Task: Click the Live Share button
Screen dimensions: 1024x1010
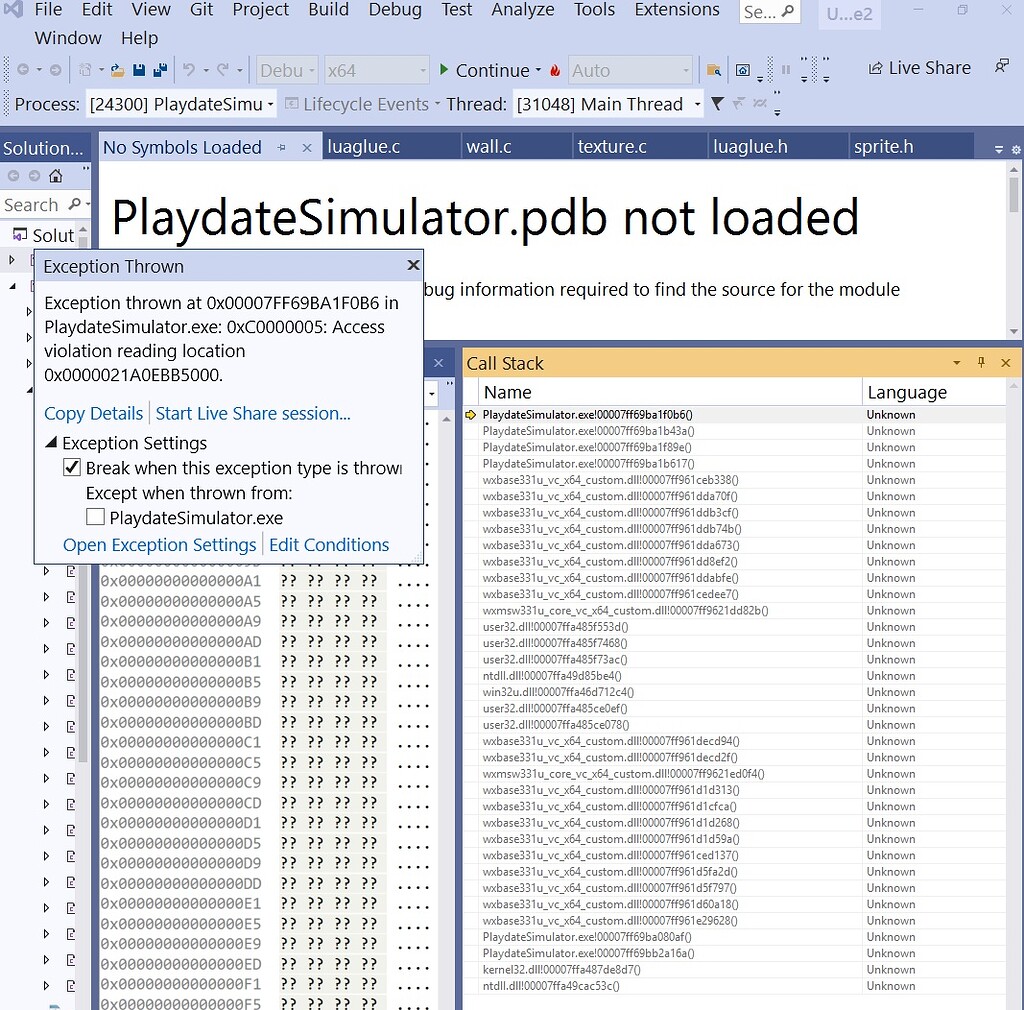Action: 919,68
